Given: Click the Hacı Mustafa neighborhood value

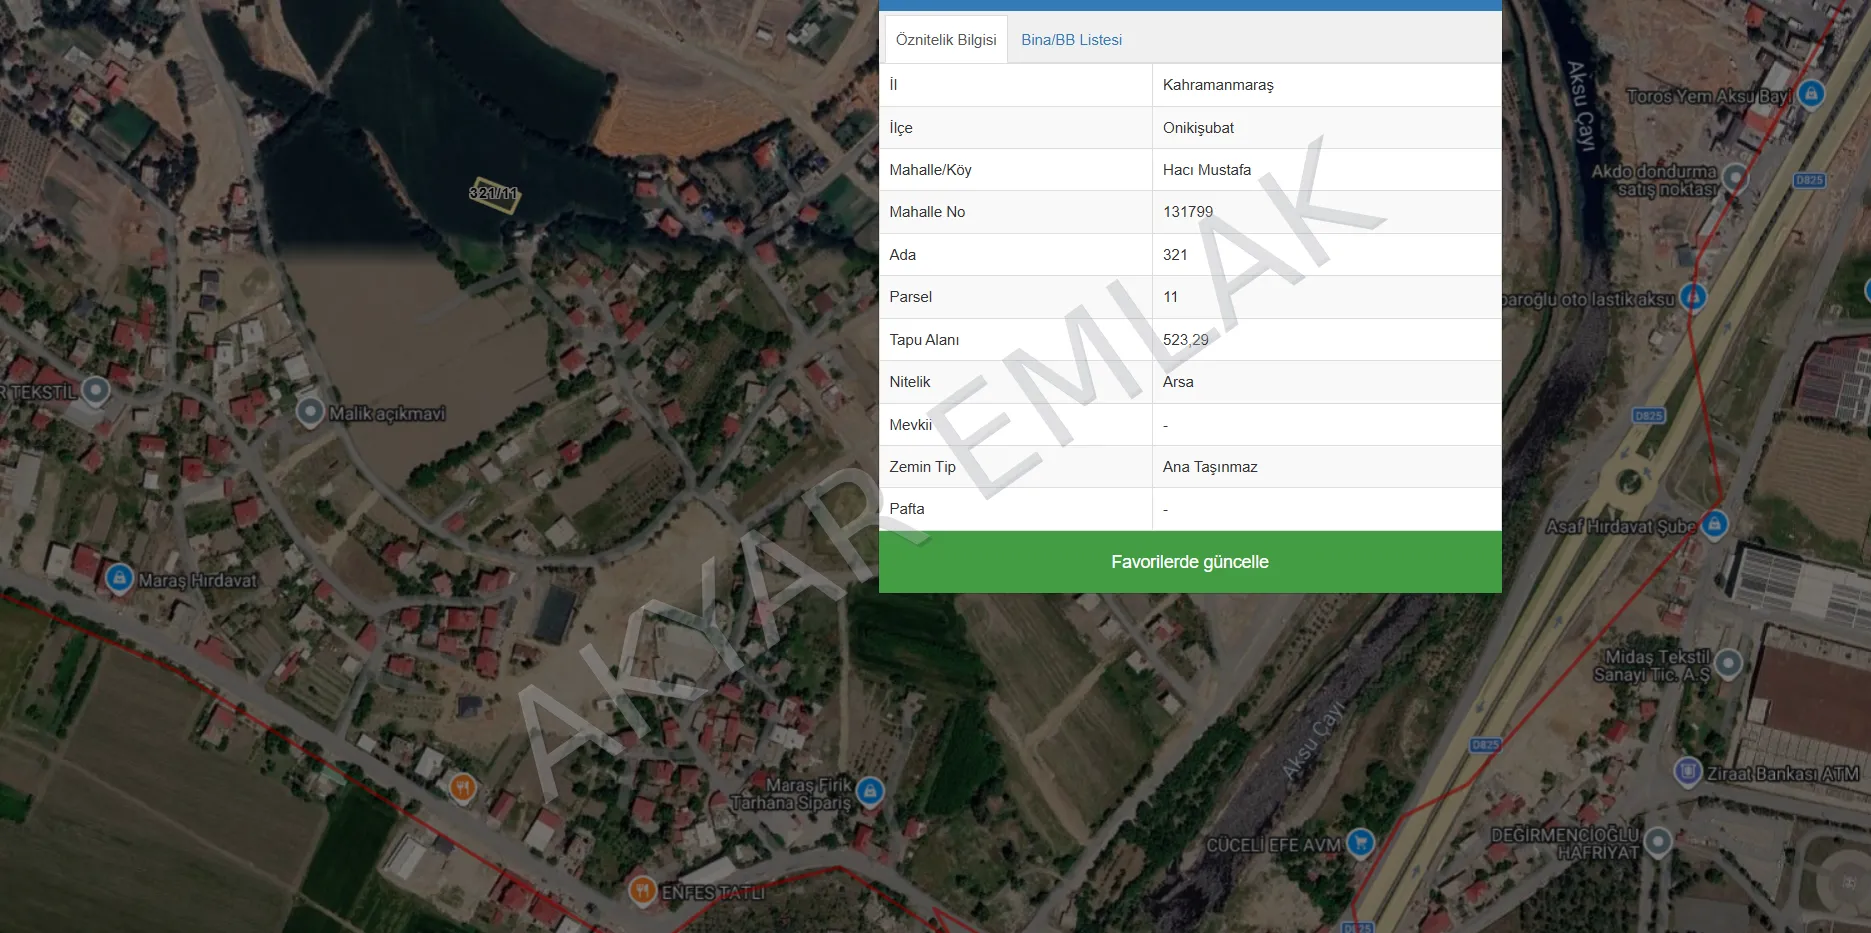Looking at the screenshot, I should point(1207,170).
